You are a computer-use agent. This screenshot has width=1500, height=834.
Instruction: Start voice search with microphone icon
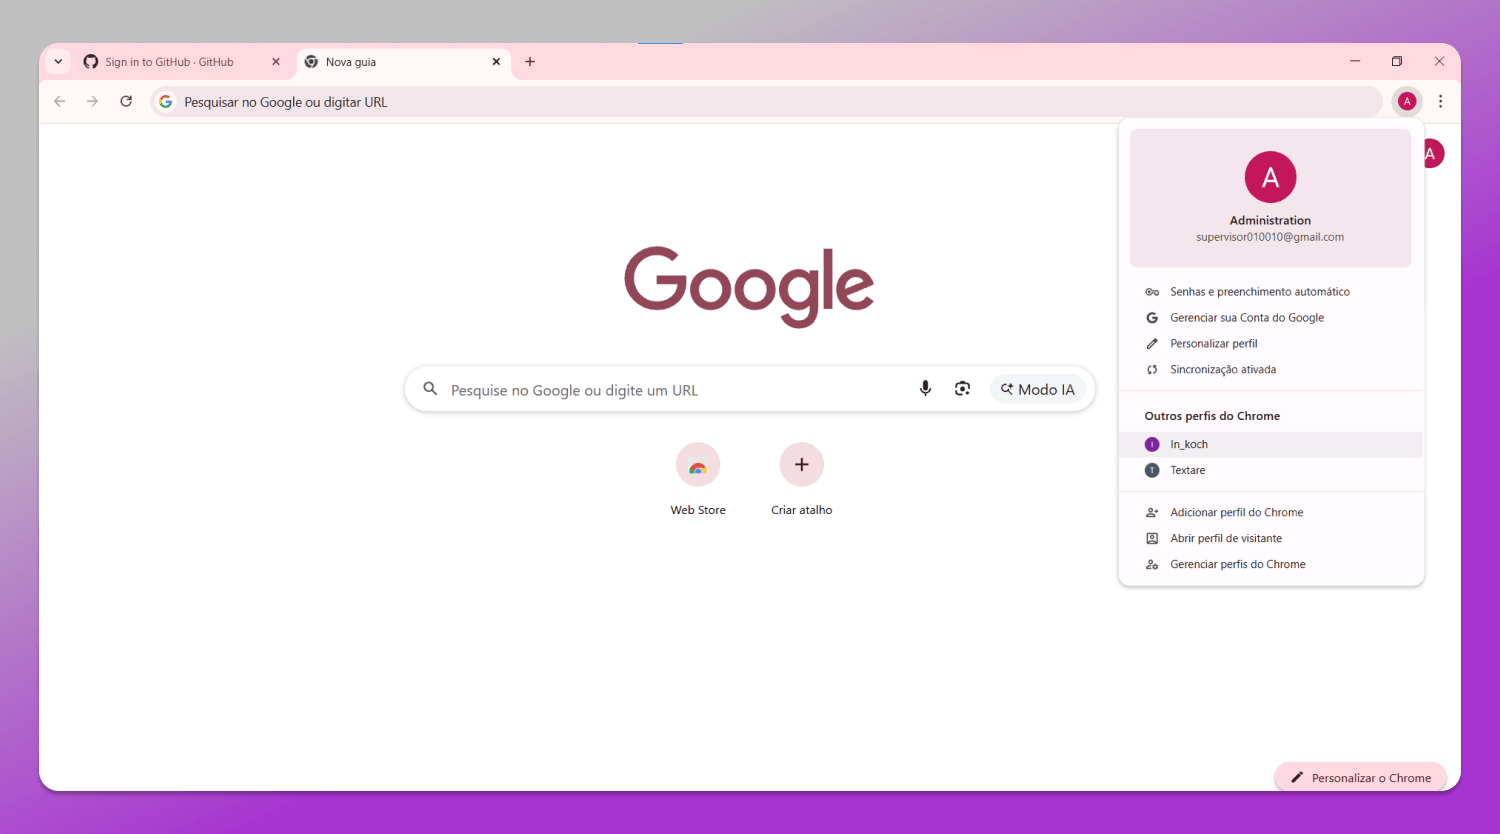(925, 389)
